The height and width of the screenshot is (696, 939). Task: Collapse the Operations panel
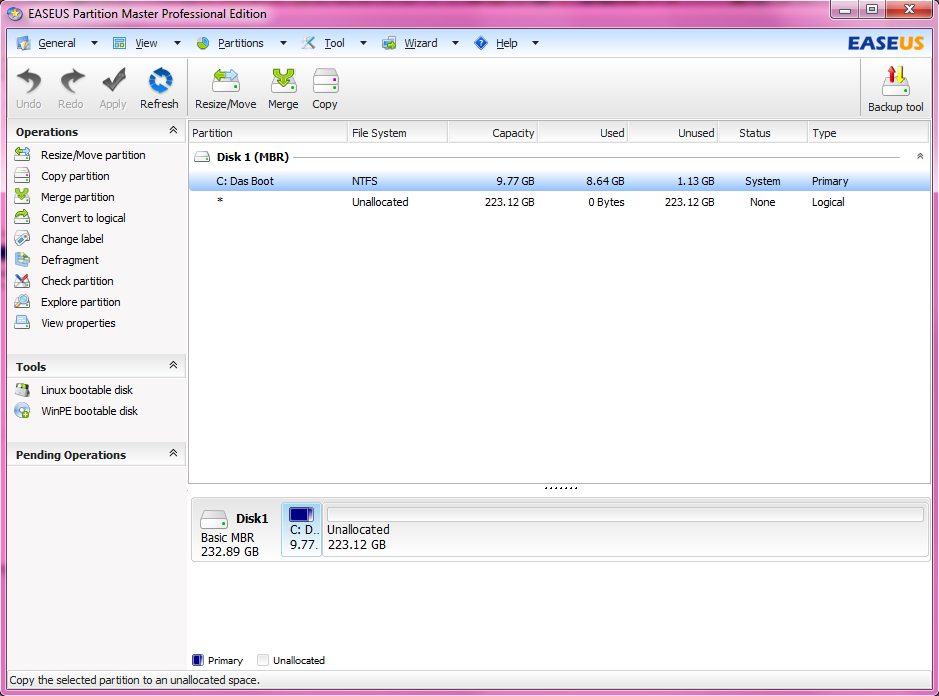[x=173, y=131]
